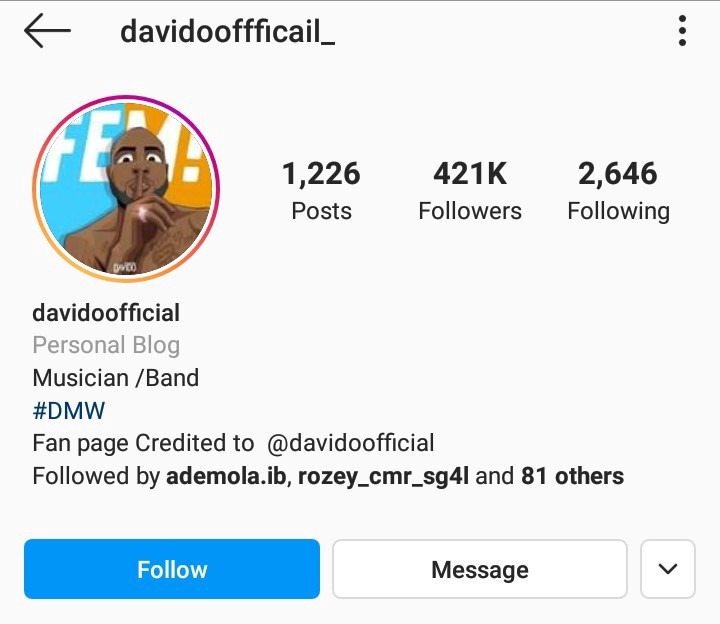Open the 1,226 Posts count
Image resolution: width=720 pixels, height=624 pixels.
tap(321, 191)
